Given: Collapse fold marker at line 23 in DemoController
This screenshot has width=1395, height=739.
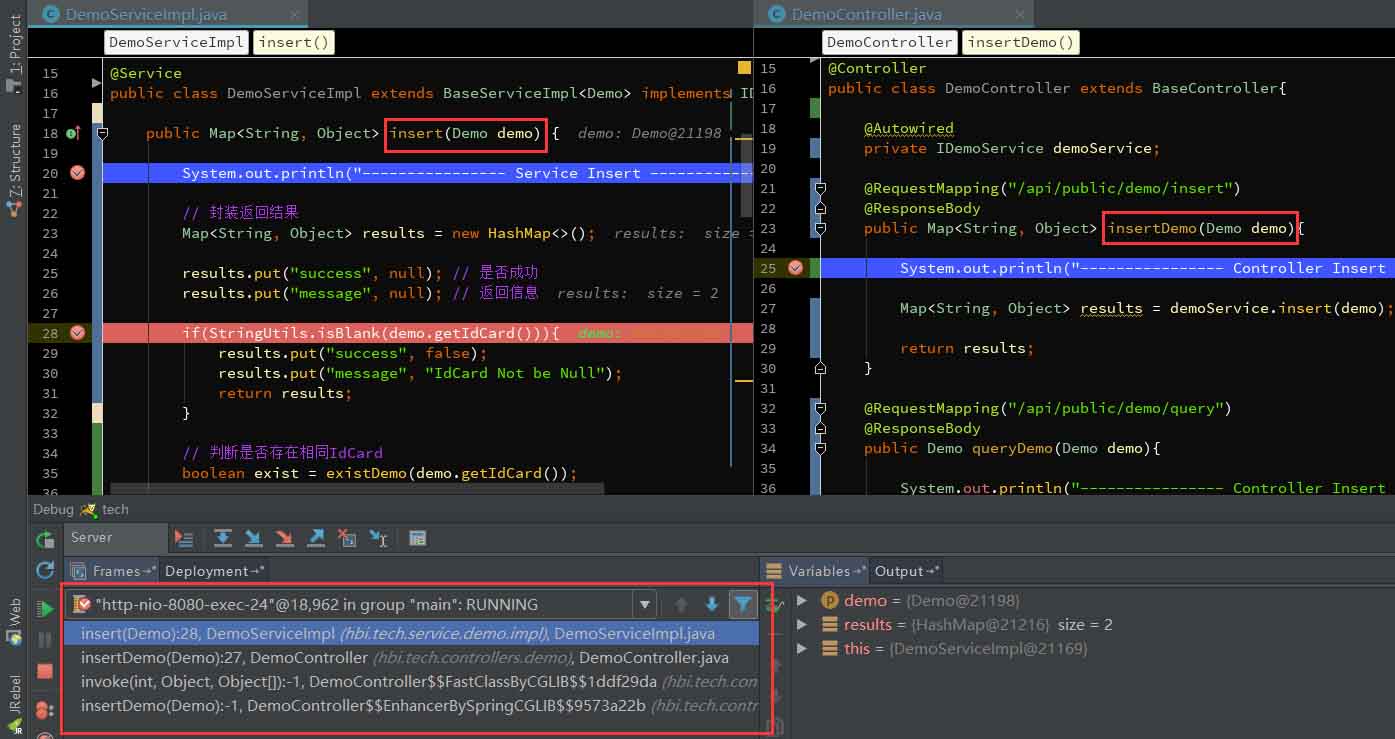Looking at the screenshot, I should pyautogui.click(x=820, y=228).
